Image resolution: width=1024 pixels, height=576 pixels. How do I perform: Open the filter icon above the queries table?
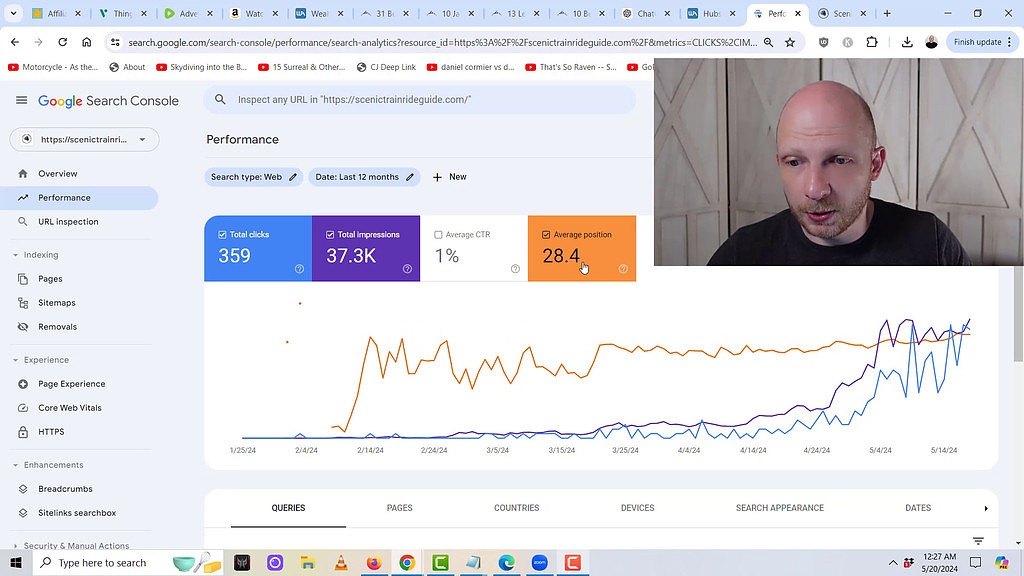tap(978, 540)
